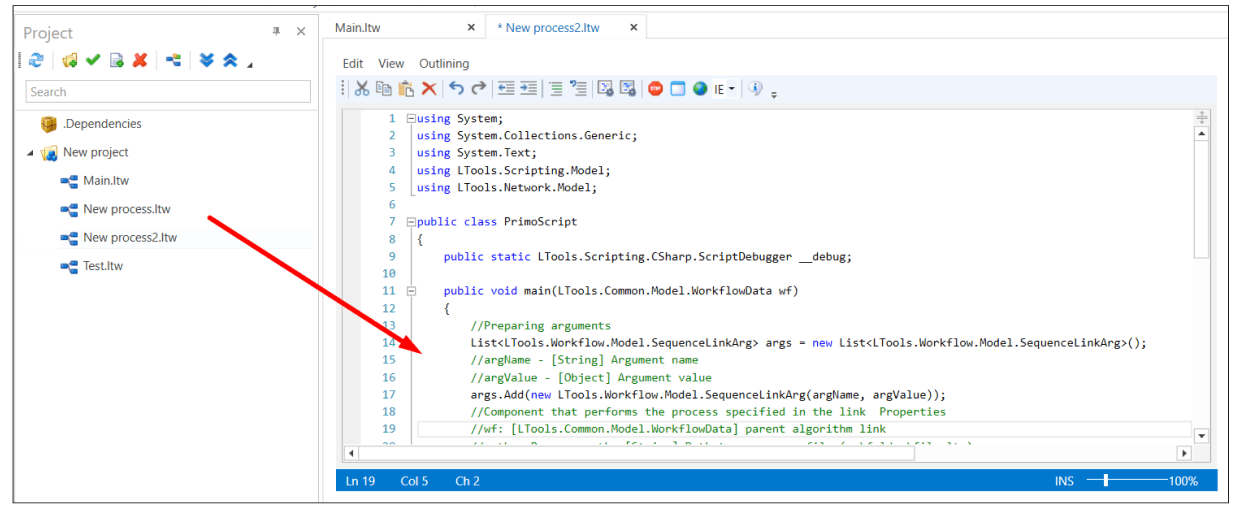Click the Undo arrow in editor toolbar
This screenshot has width=1253, height=511.
456,89
